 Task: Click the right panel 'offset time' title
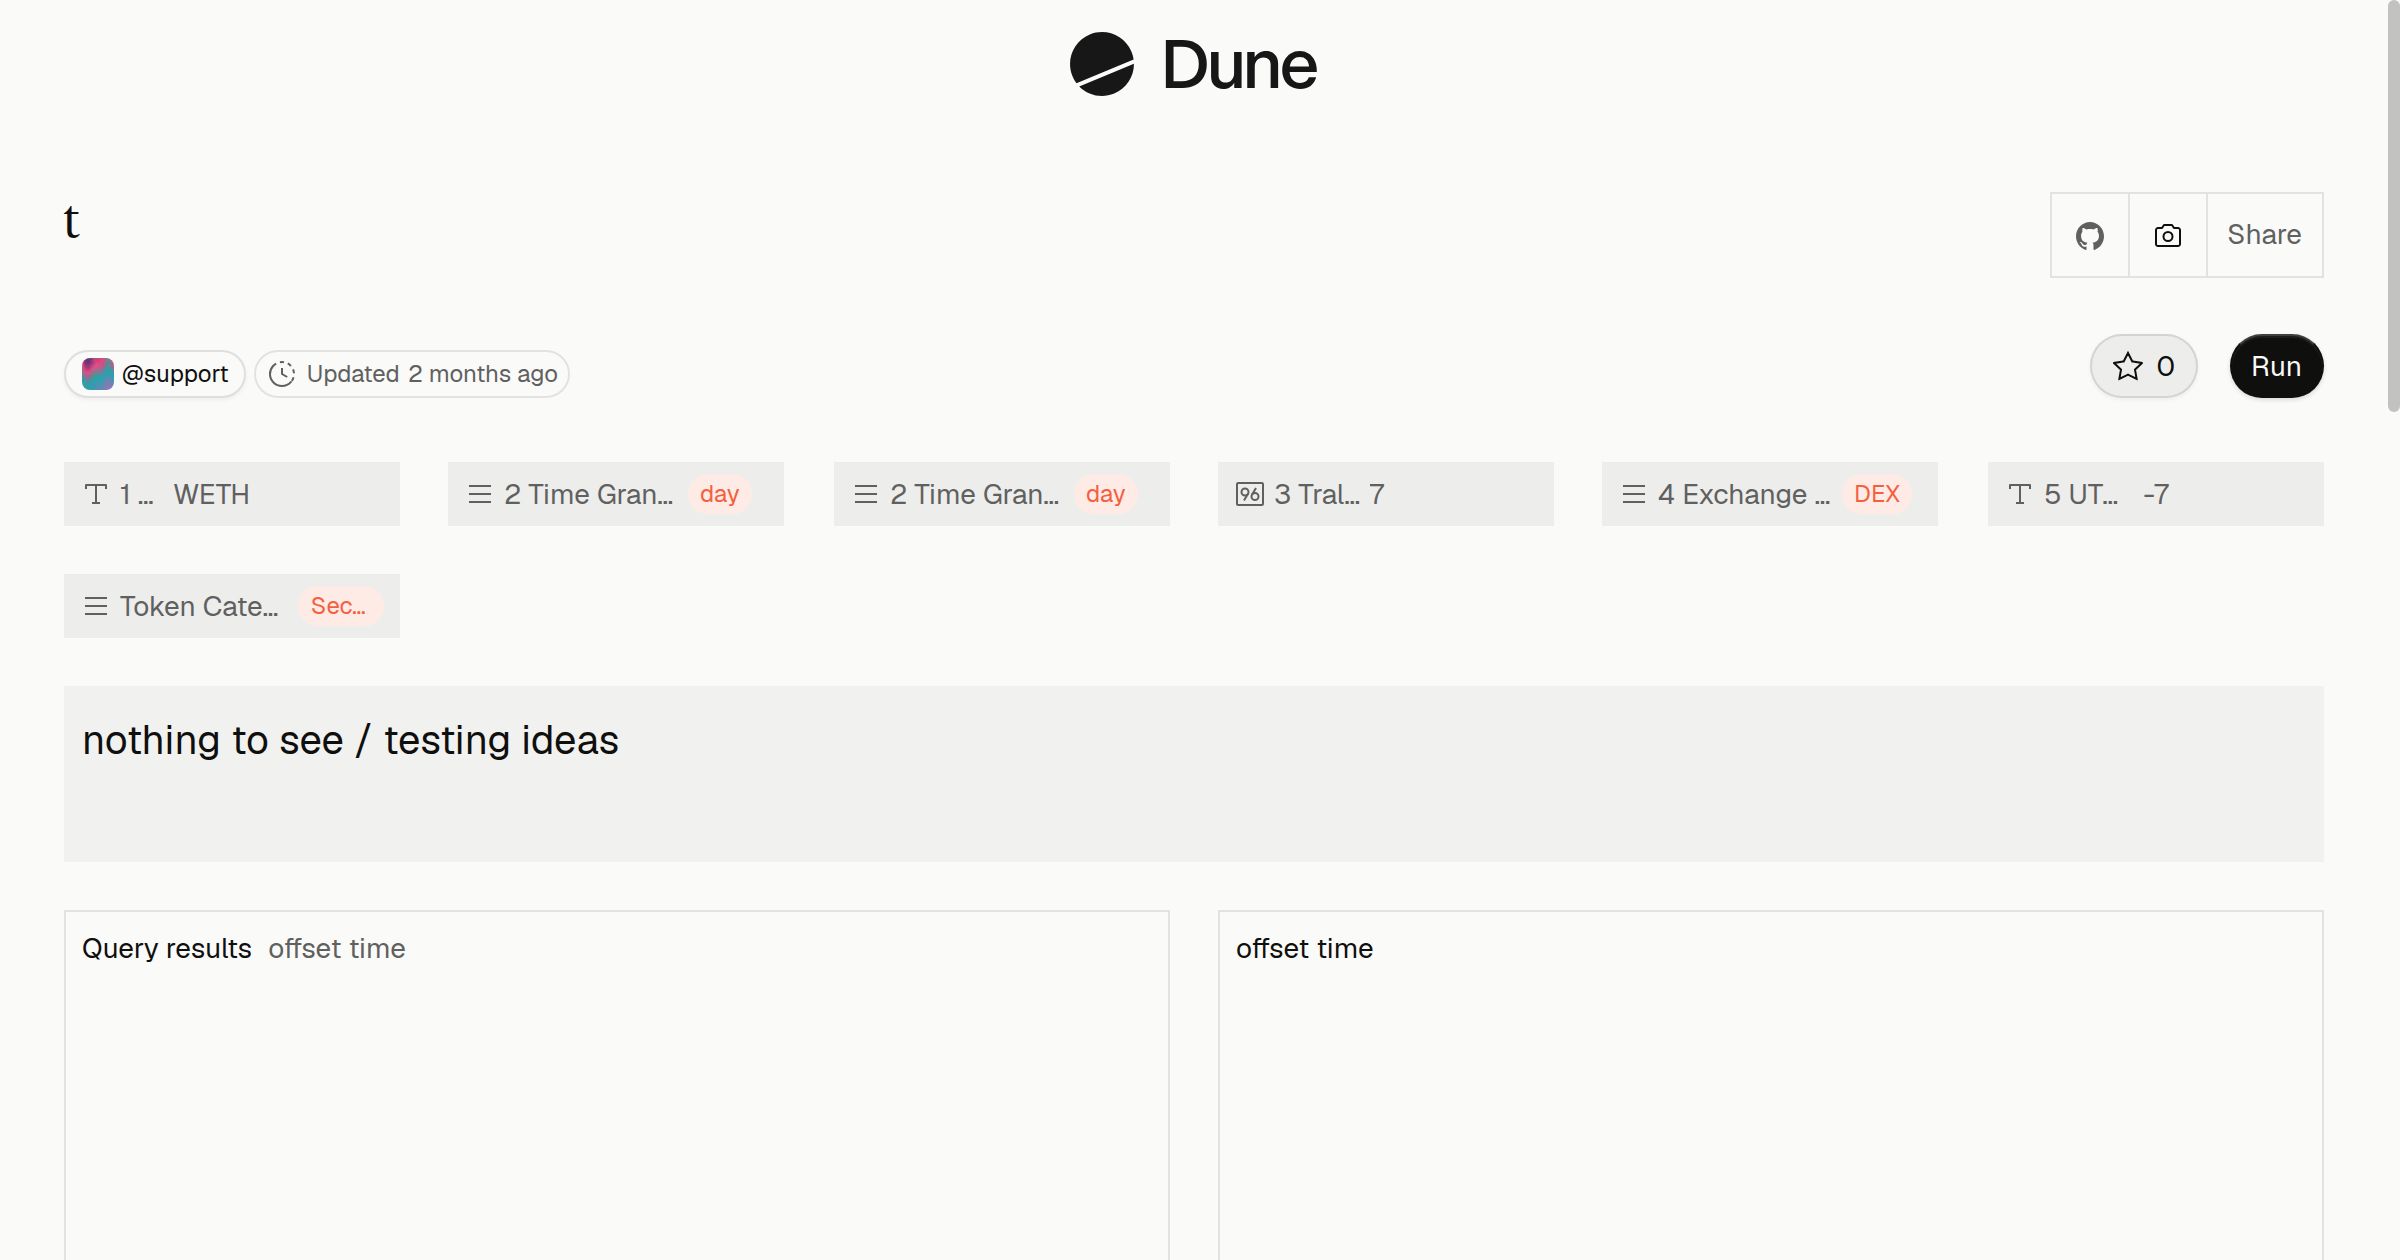tap(1304, 949)
